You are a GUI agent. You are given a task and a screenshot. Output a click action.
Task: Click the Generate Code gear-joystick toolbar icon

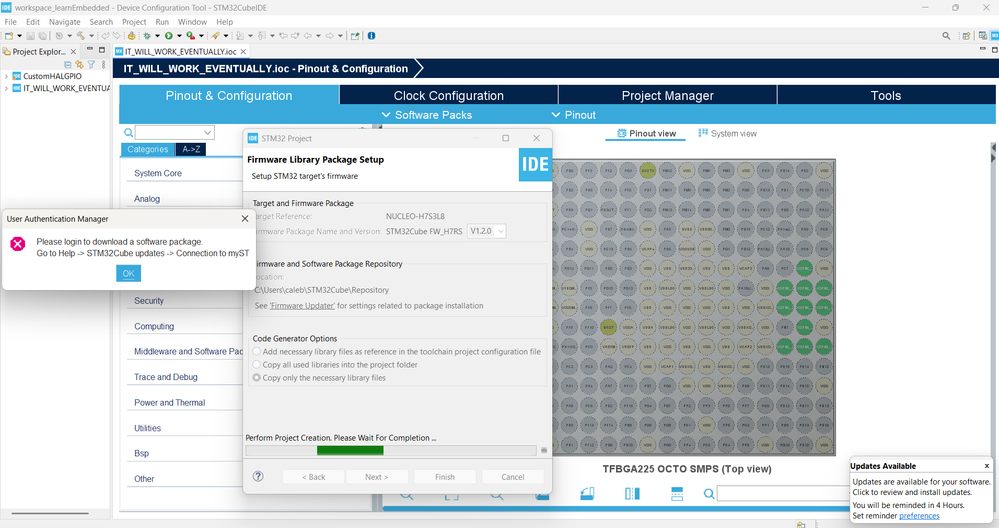[x=131, y=36]
